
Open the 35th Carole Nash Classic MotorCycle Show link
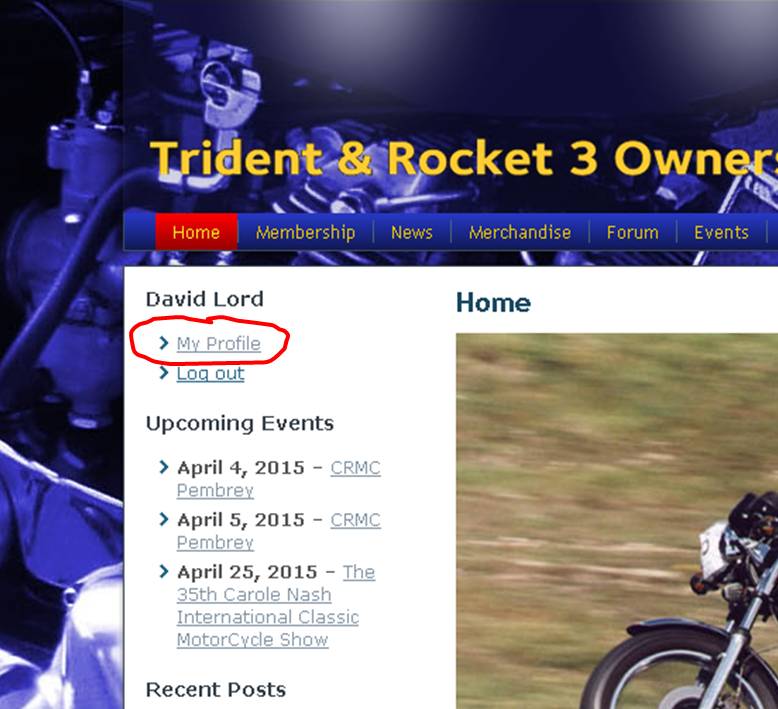click(268, 606)
